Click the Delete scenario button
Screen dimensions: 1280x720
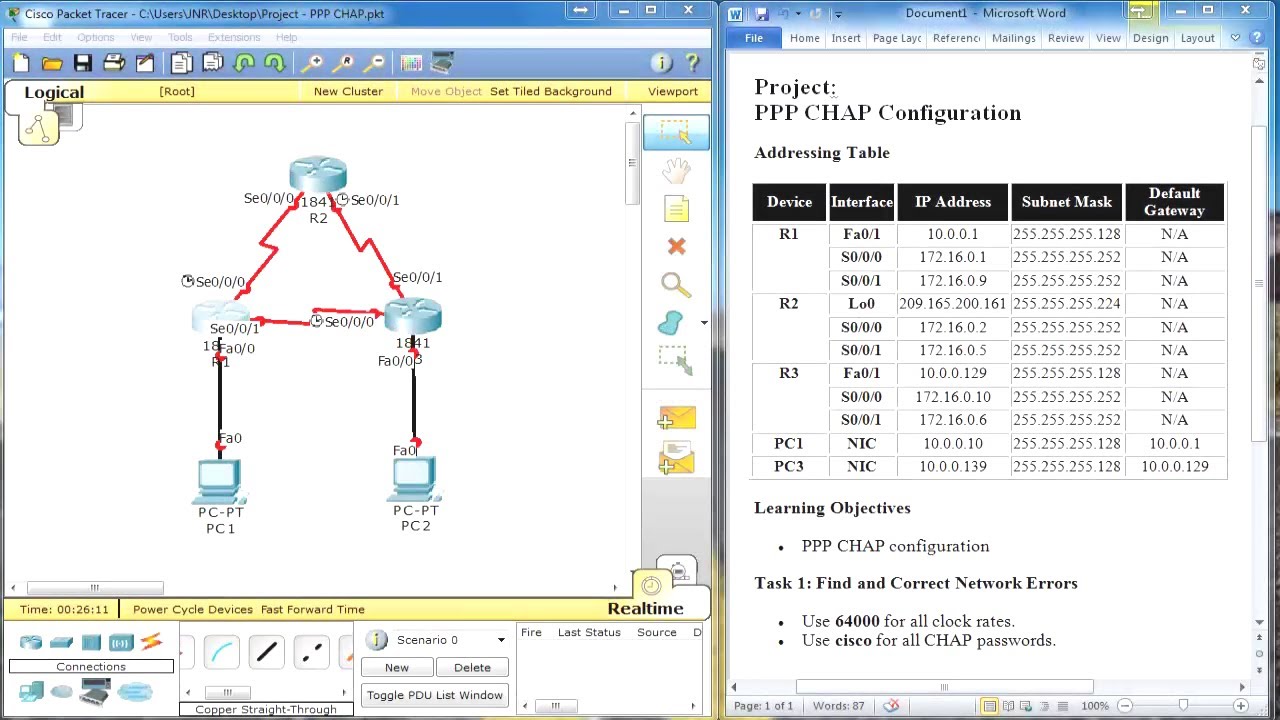pyautogui.click(x=472, y=667)
